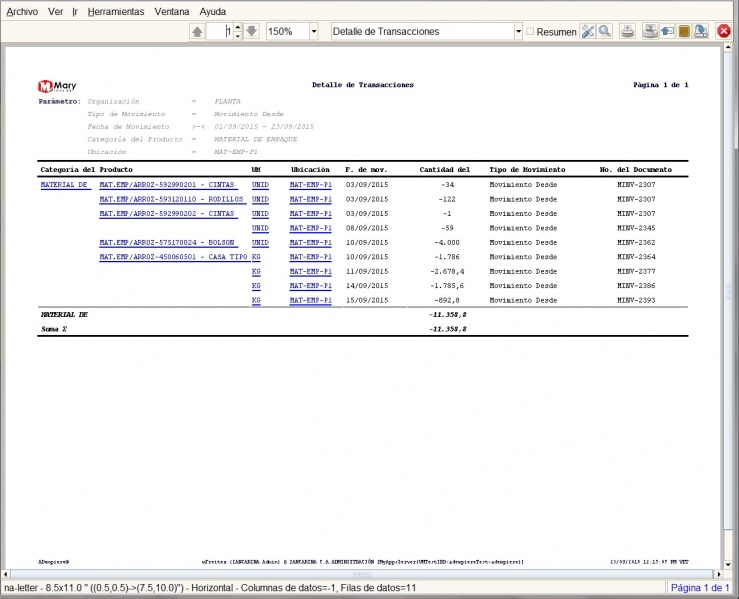
Task: Select document number MINV-2386
Action: (636, 286)
